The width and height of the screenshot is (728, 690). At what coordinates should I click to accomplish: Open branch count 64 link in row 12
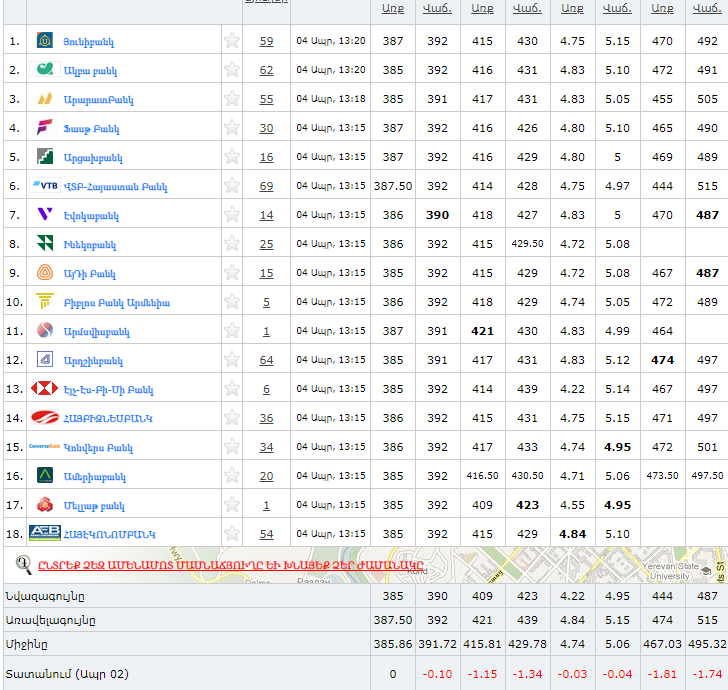266,360
